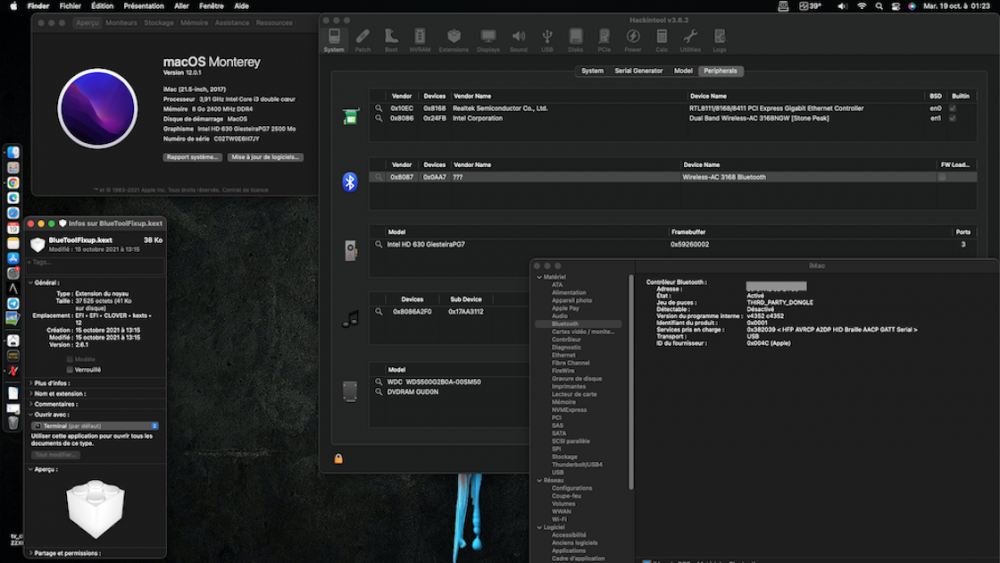The height and width of the screenshot is (563, 1000).
Task: Open the Sound section in Hackintool
Action: click(x=518, y=40)
